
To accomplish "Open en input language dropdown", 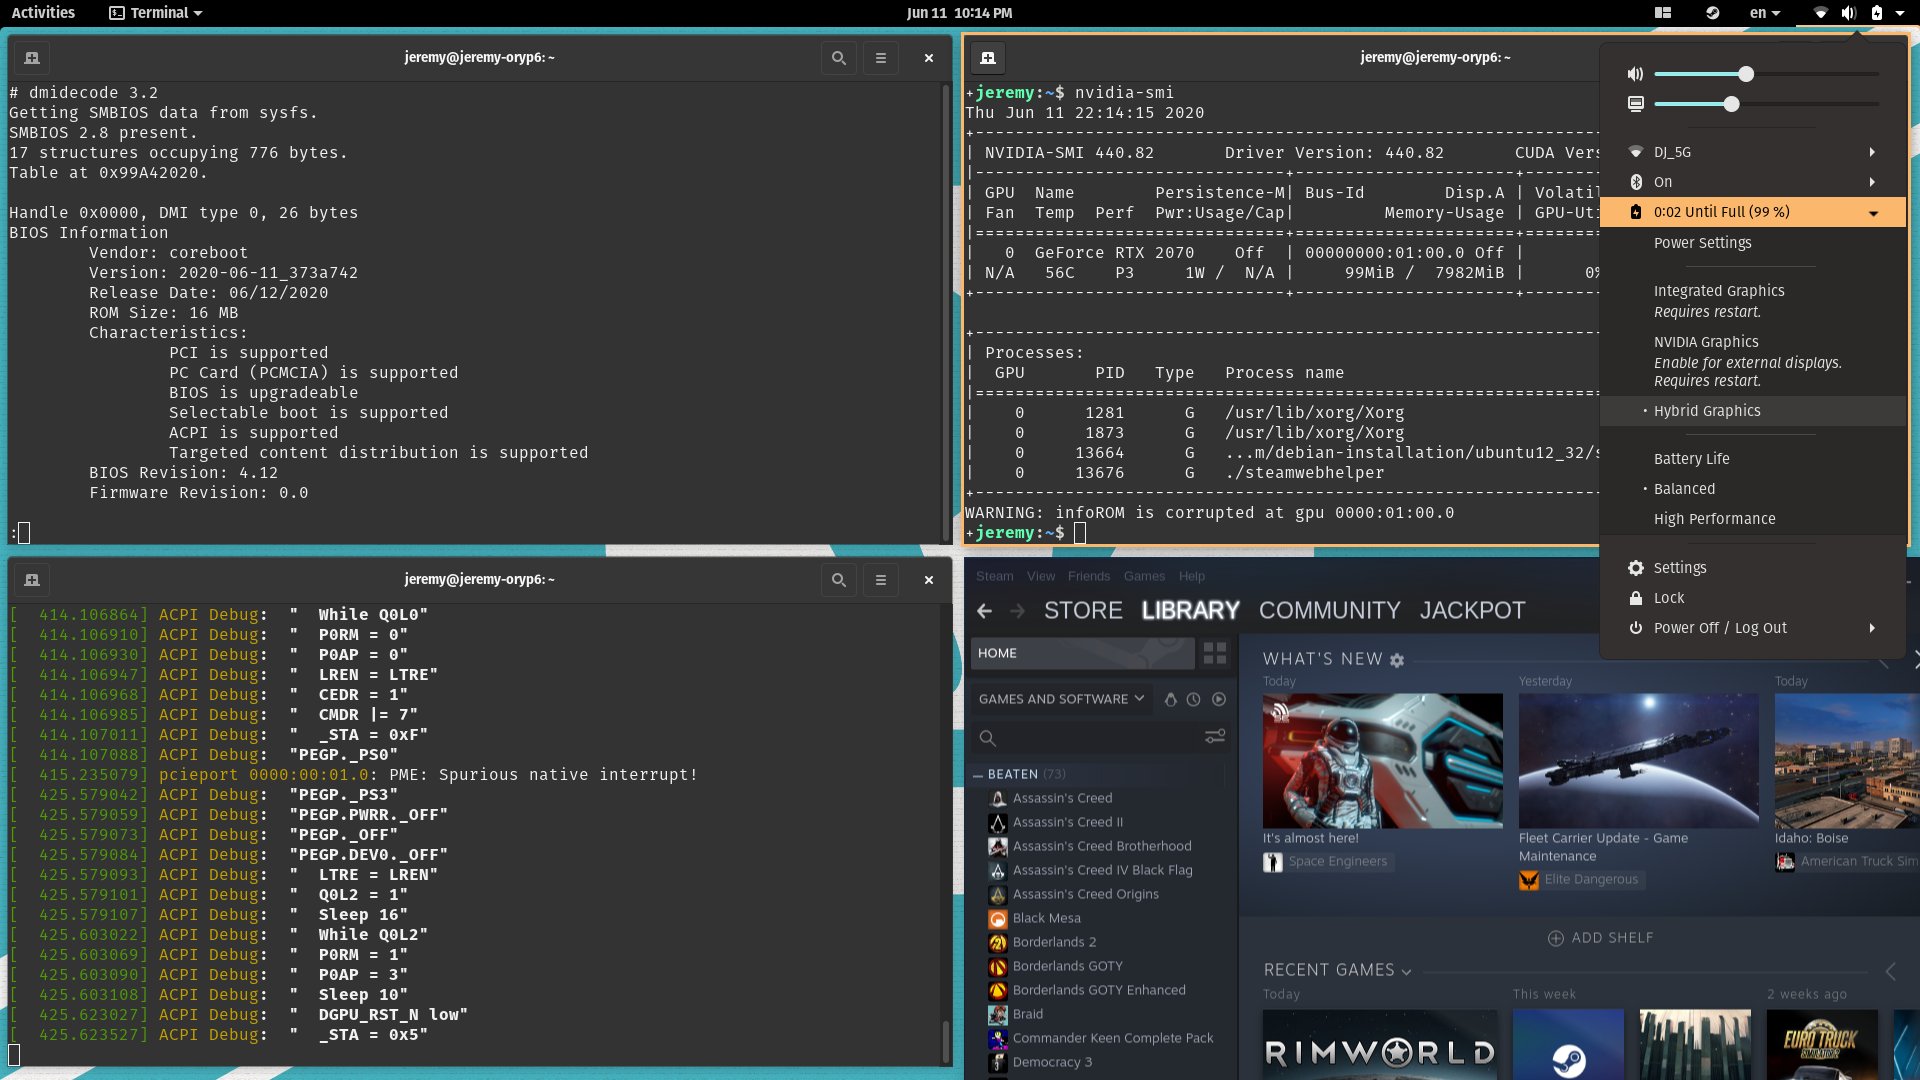I will click(1765, 13).
